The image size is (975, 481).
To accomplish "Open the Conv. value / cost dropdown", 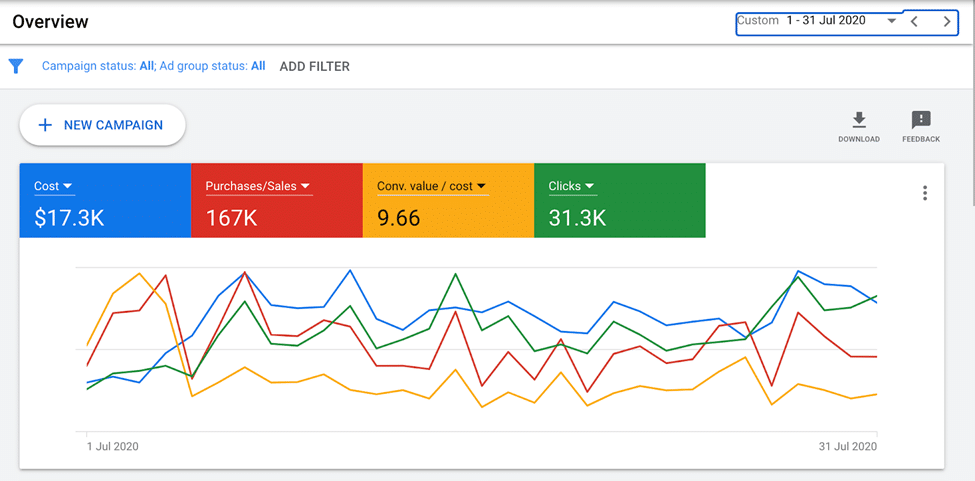I will 432,186.
